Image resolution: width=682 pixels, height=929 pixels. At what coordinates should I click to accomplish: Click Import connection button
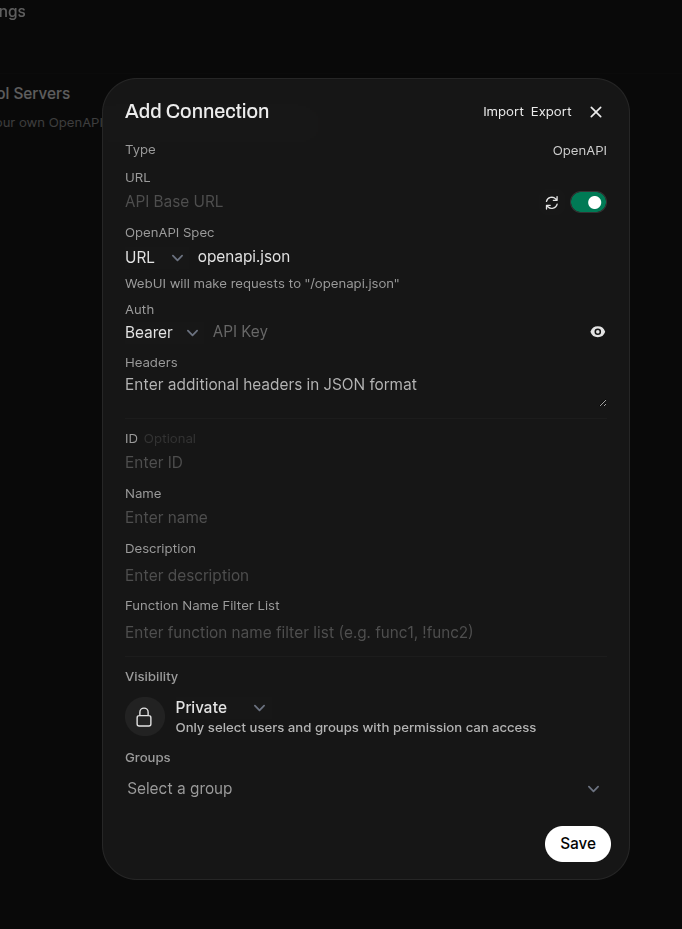tap(503, 112)
